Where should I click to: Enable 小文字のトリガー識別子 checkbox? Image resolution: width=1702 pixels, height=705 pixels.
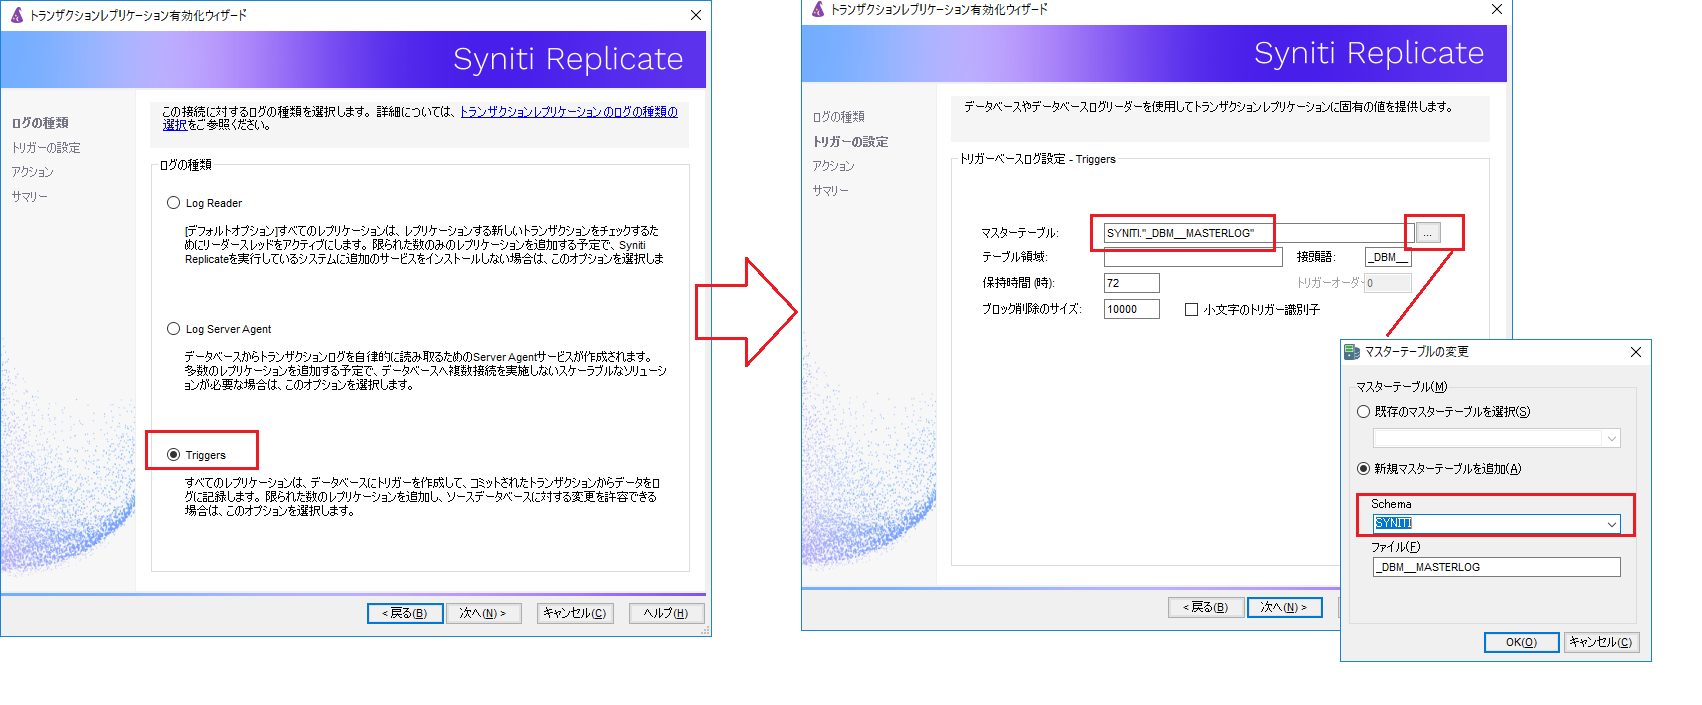(1191, 310)
